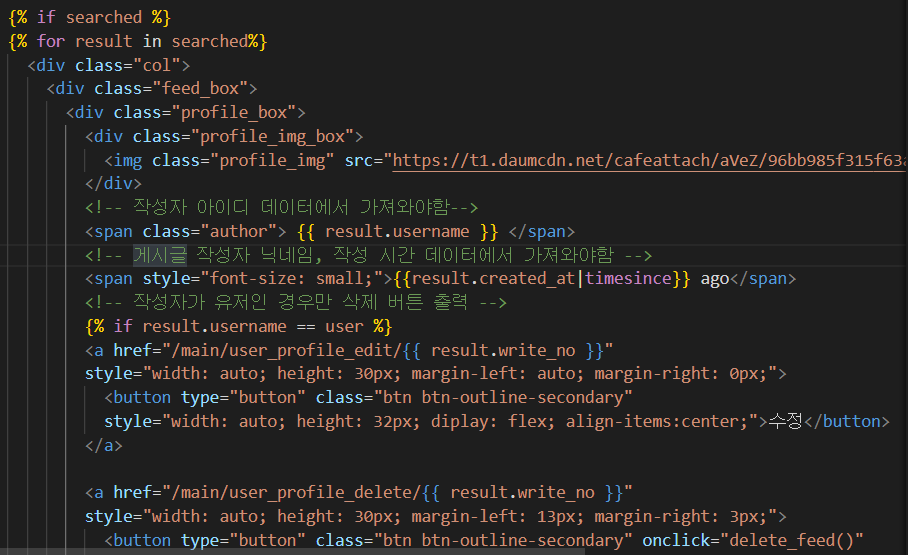Click '{% if result.username == user %}' line
The height and width of the screenshot is (555, 908).
click(239, 326)
